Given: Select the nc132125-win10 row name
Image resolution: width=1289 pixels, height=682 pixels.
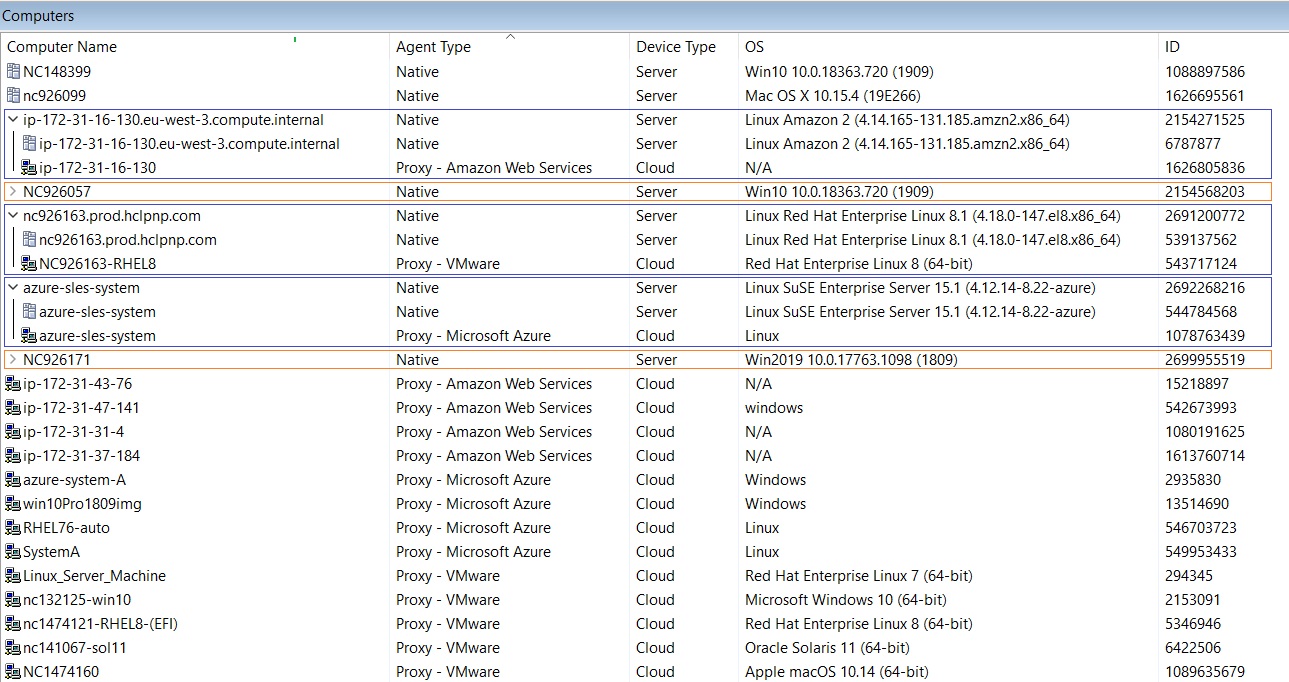Looking at the screenshot, I should pos(77,600).
